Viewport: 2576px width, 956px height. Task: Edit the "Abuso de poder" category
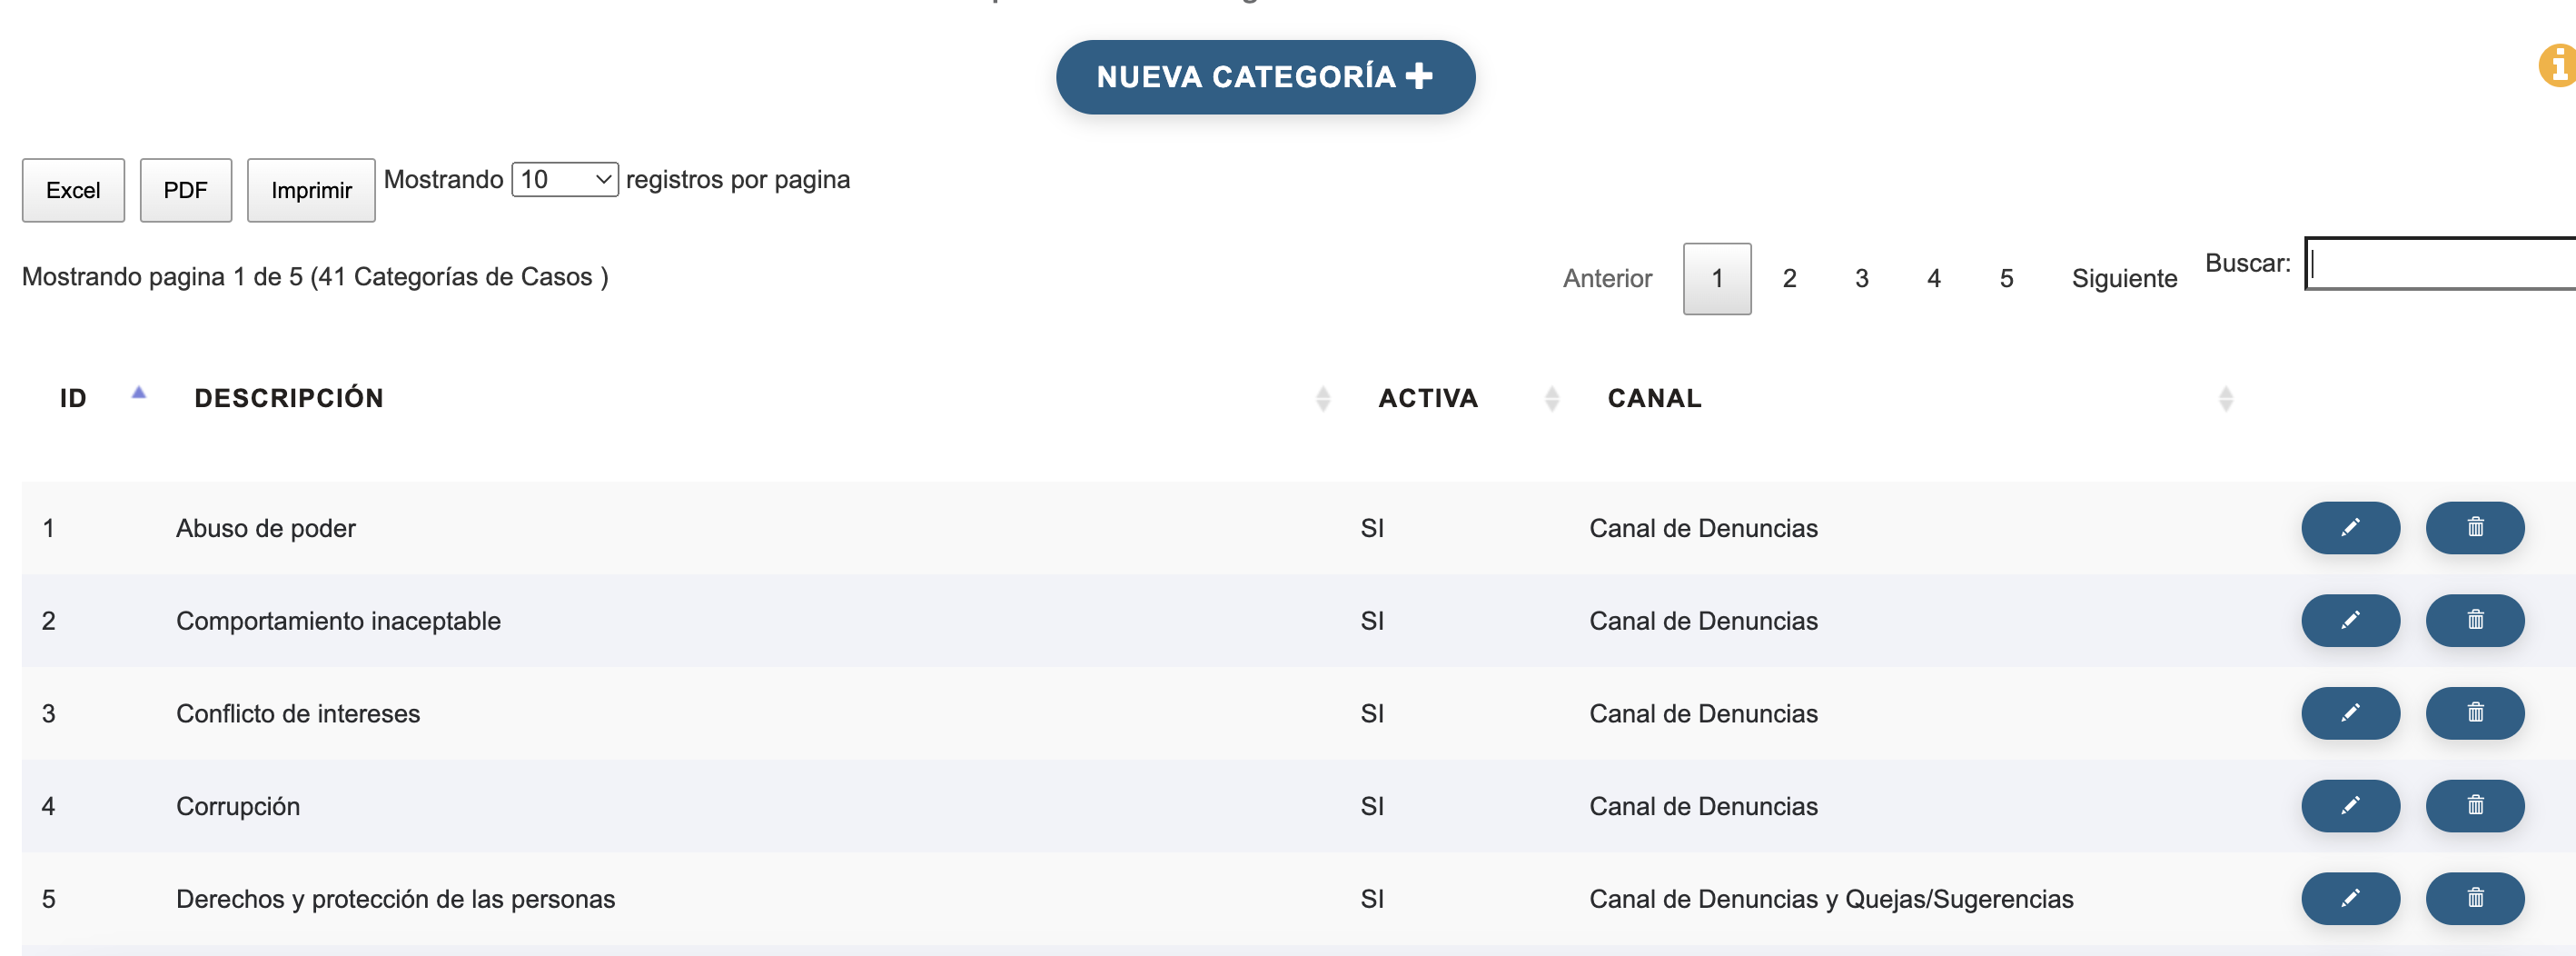[2349, 528]
